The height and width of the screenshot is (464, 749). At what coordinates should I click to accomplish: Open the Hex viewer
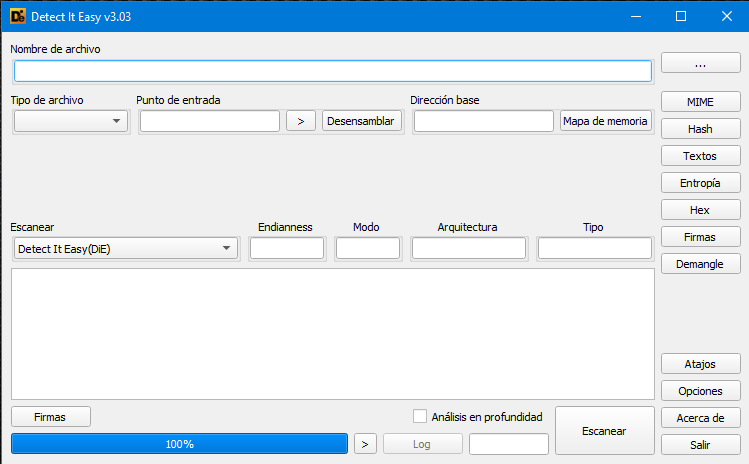(x=701, y=210)
